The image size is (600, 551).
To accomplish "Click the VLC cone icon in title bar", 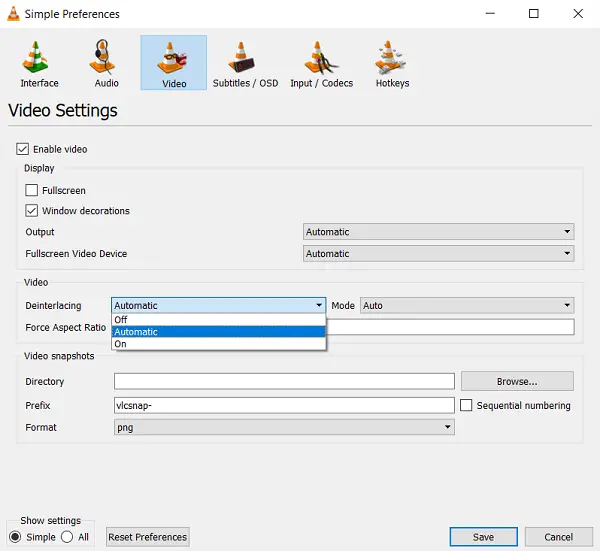I will coord(13,14).
